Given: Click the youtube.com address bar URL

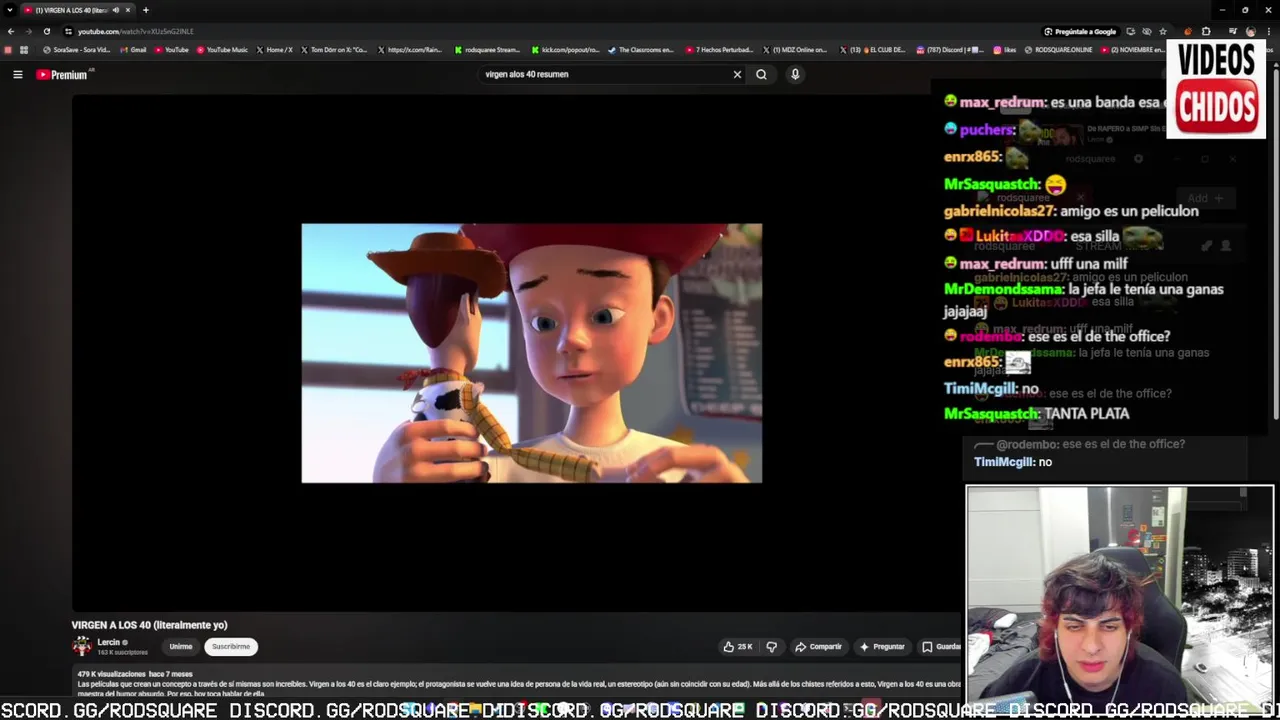Looking at the screenshot, I should 136,31.
